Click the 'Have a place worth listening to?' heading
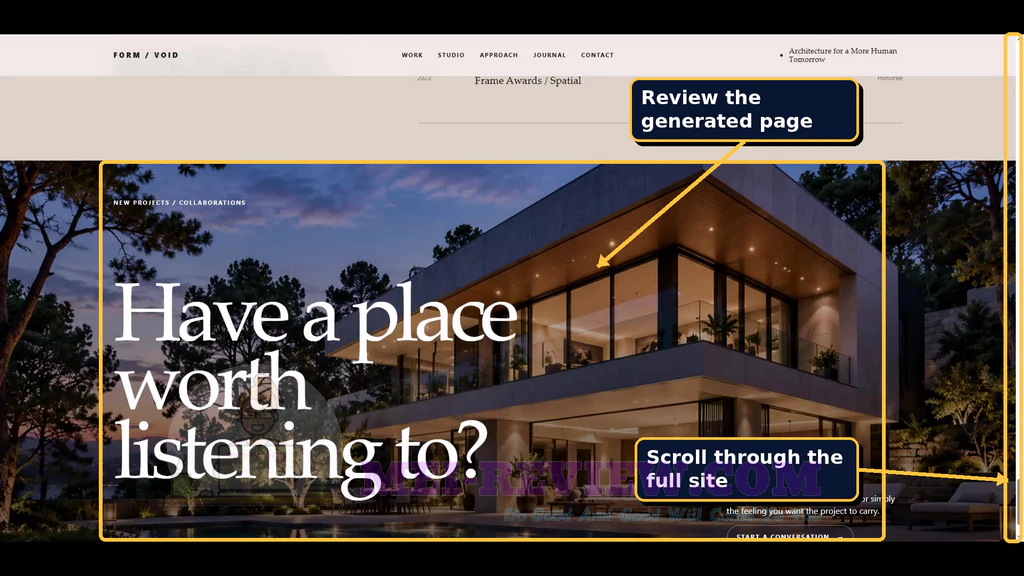The height and width of the screenshot is (576, 1024). click(x=315, y=389)
